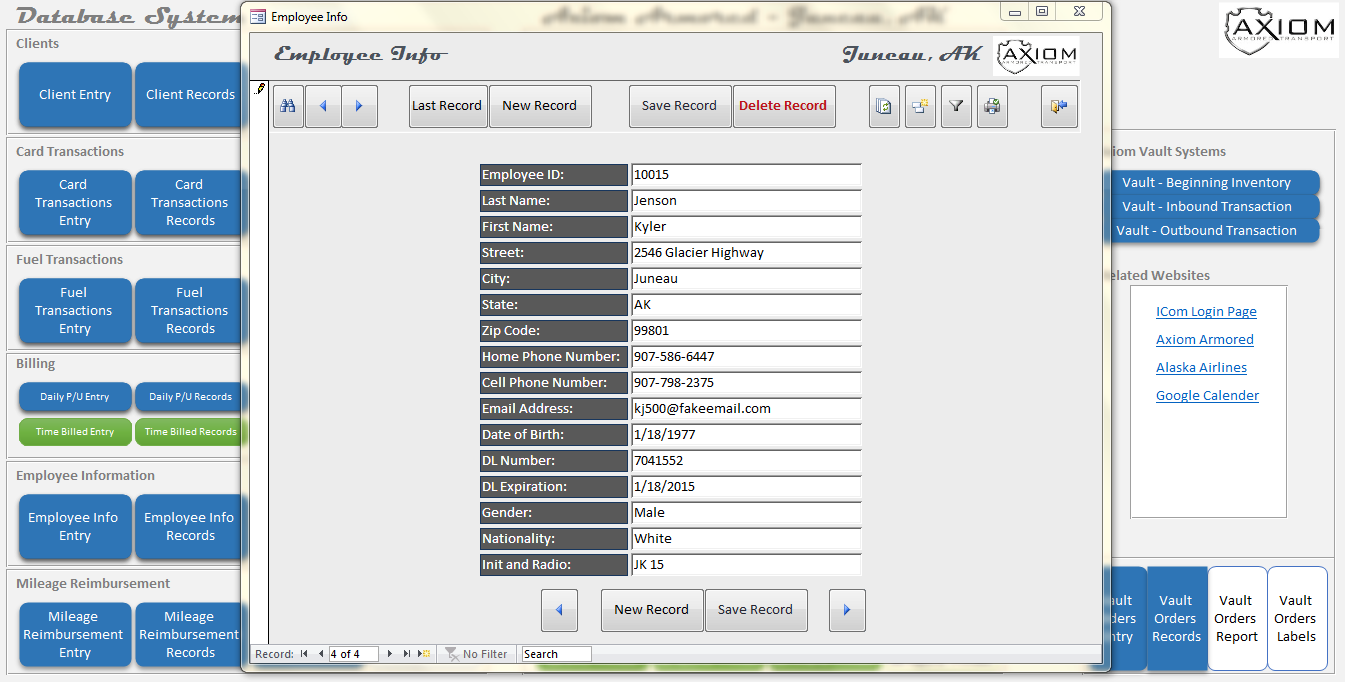Image resolution: width=1345 pixels, height=682 pixels.
Task: Open Client Entry in the main switchboard
Action: pos(75,95)
